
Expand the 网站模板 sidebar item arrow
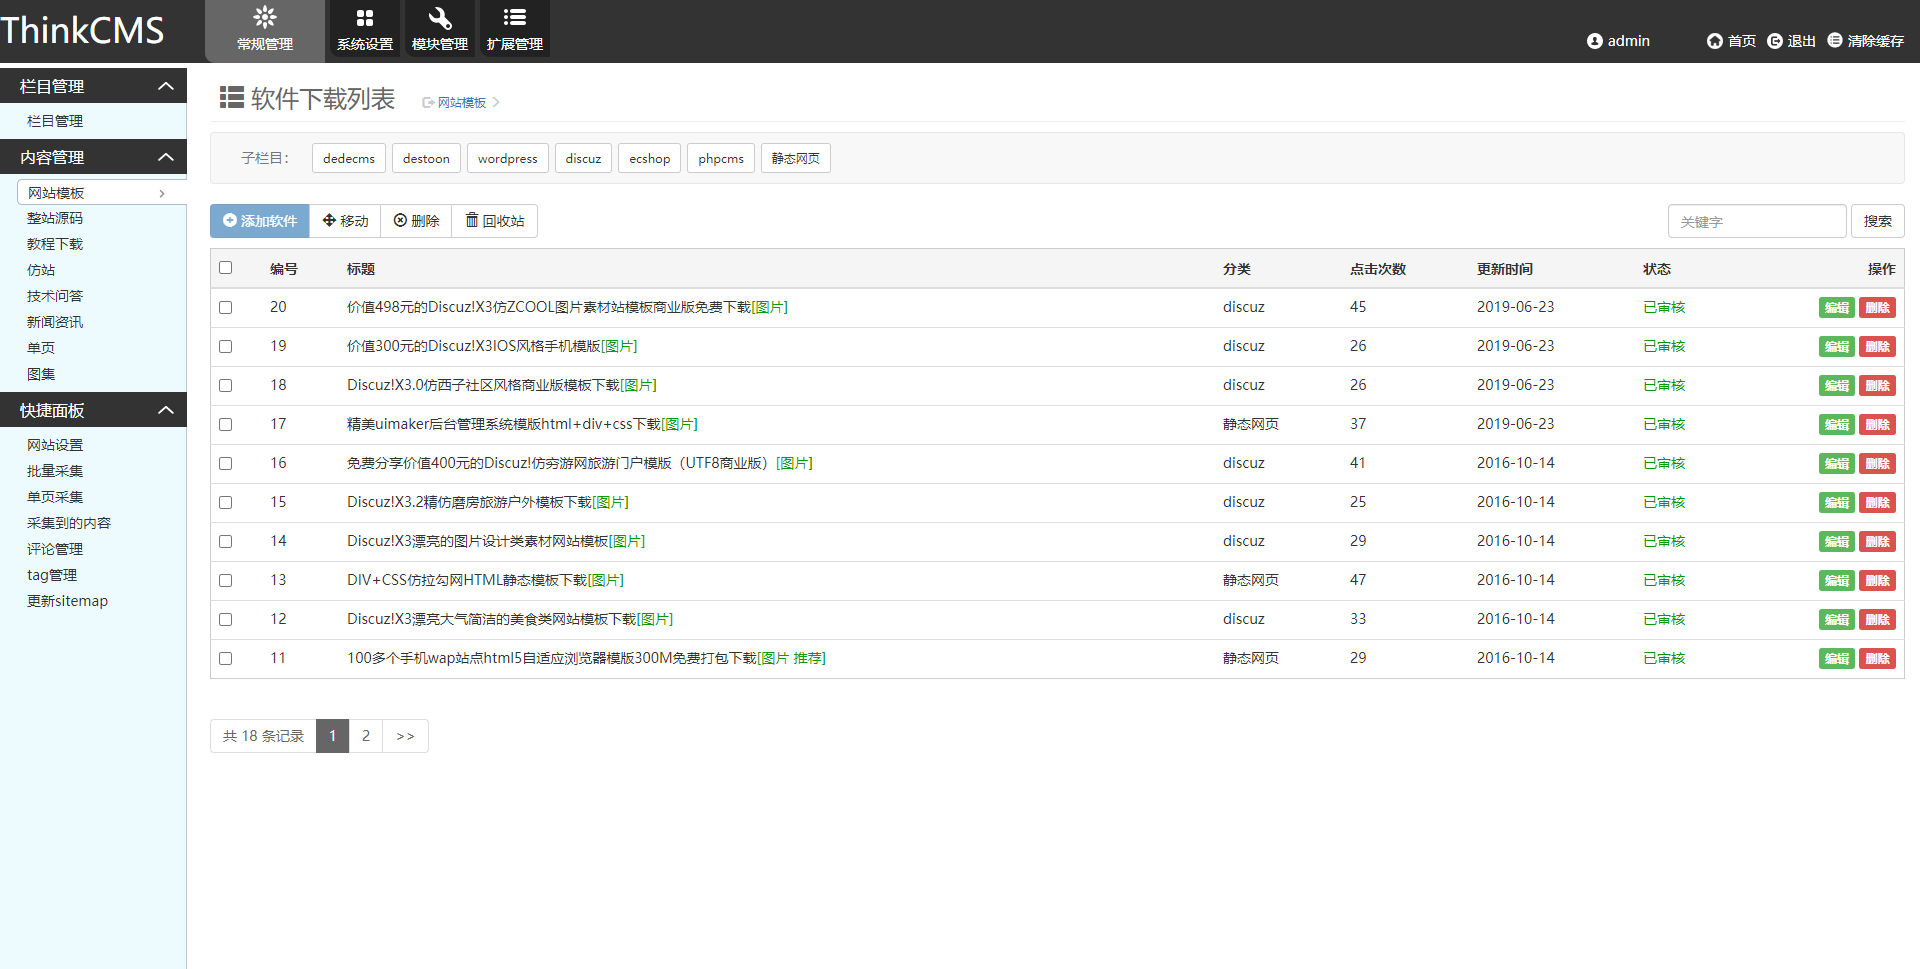(162, 193)
